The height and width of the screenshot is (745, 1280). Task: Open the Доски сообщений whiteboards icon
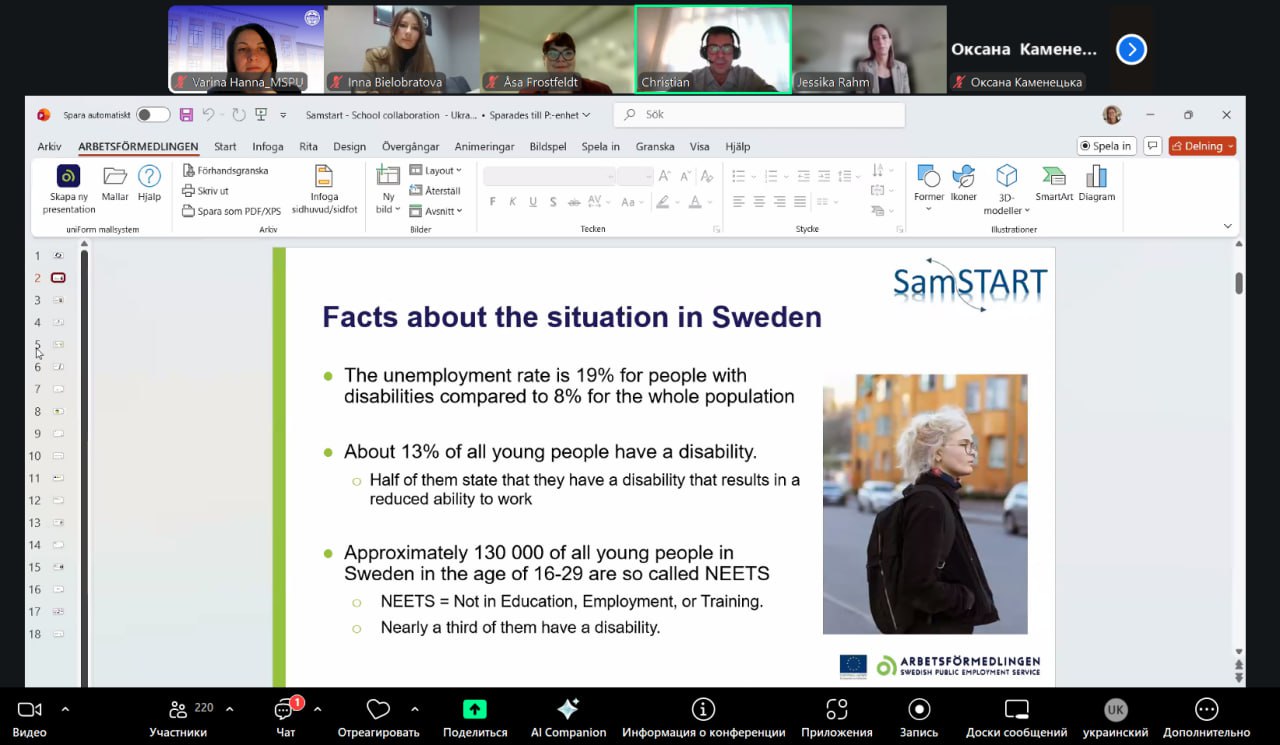coord(1016,710)
